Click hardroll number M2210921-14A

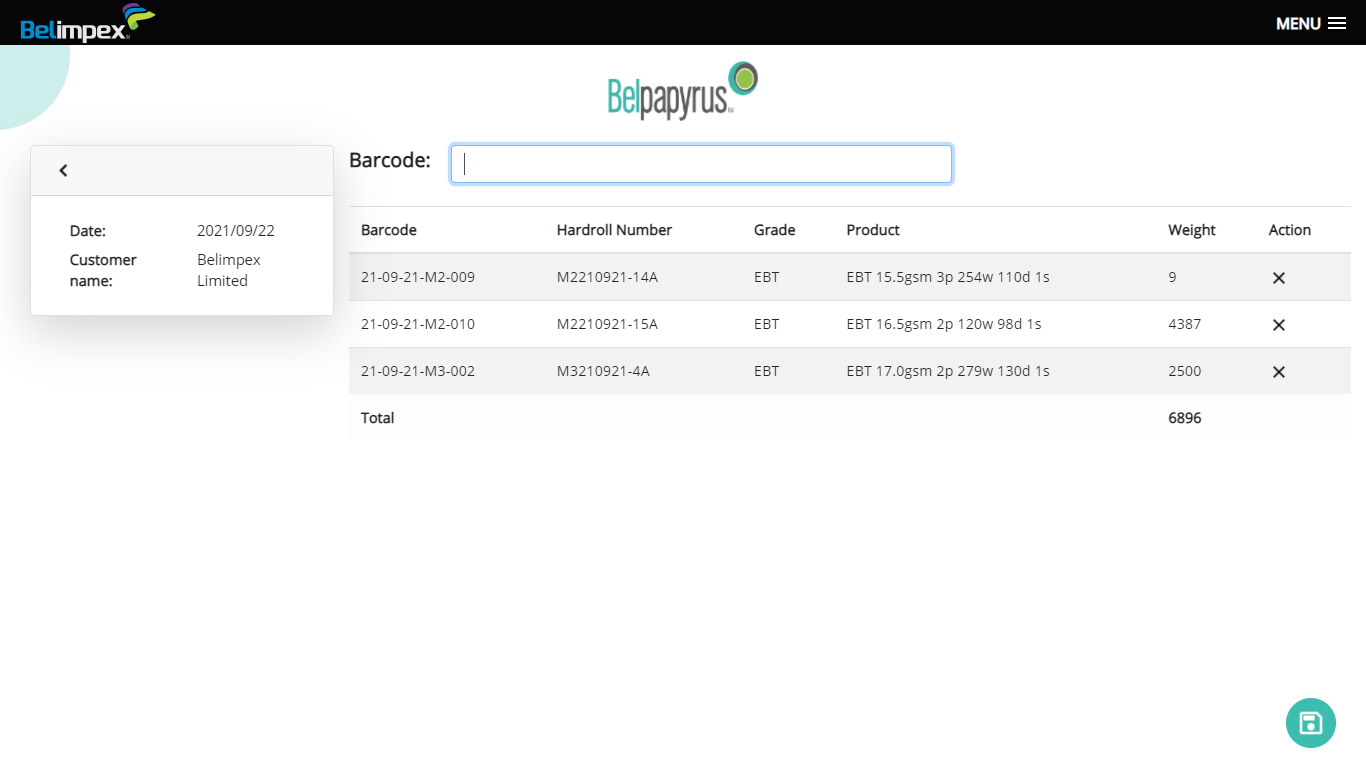click(x=607, y=277)
